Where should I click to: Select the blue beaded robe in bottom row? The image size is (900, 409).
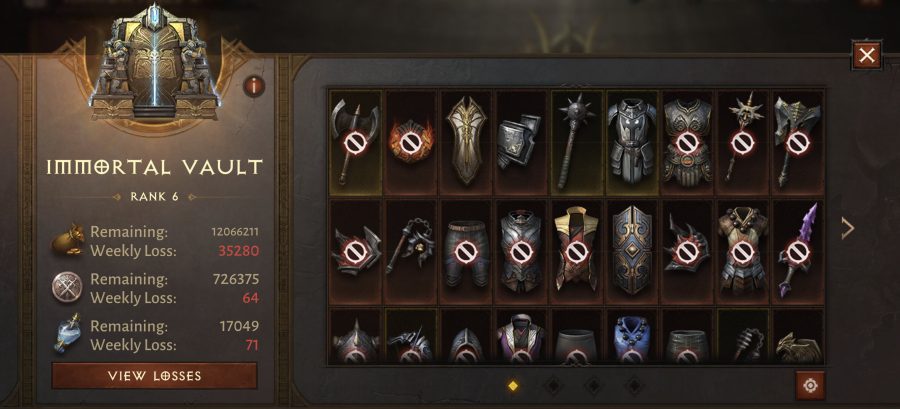pos(631,337)
